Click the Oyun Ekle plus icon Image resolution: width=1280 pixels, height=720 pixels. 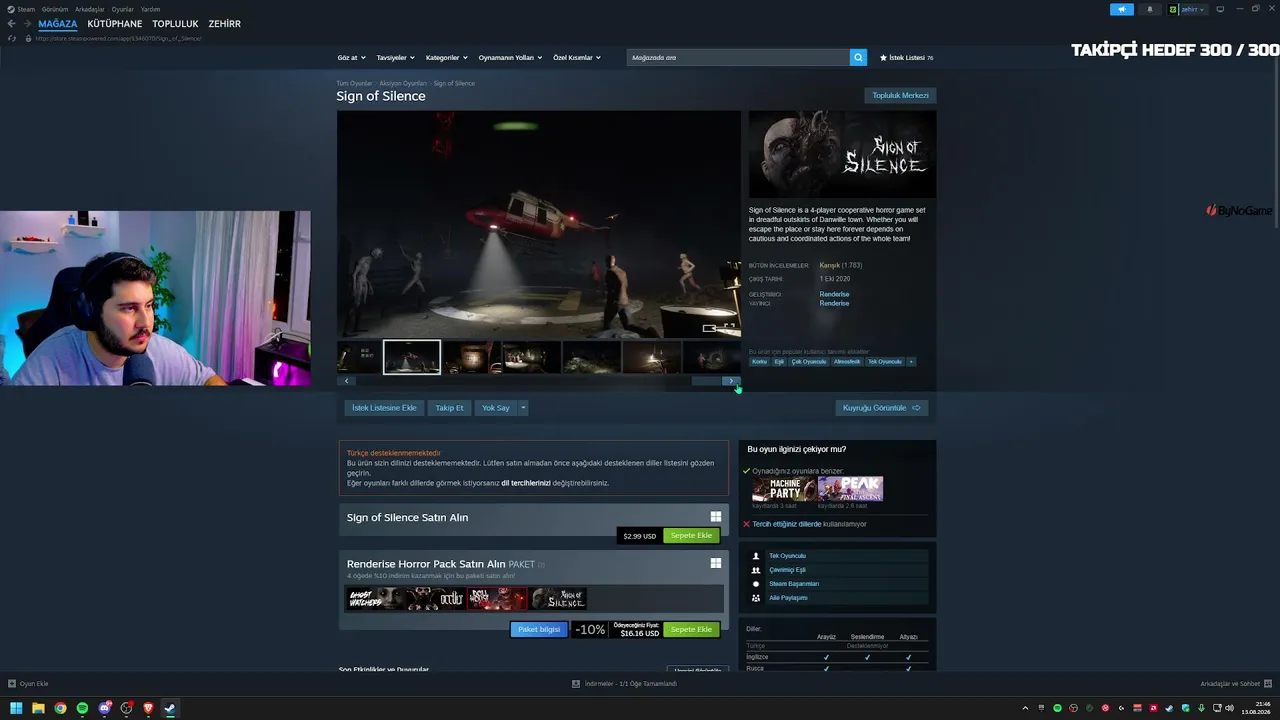(12, 684)
